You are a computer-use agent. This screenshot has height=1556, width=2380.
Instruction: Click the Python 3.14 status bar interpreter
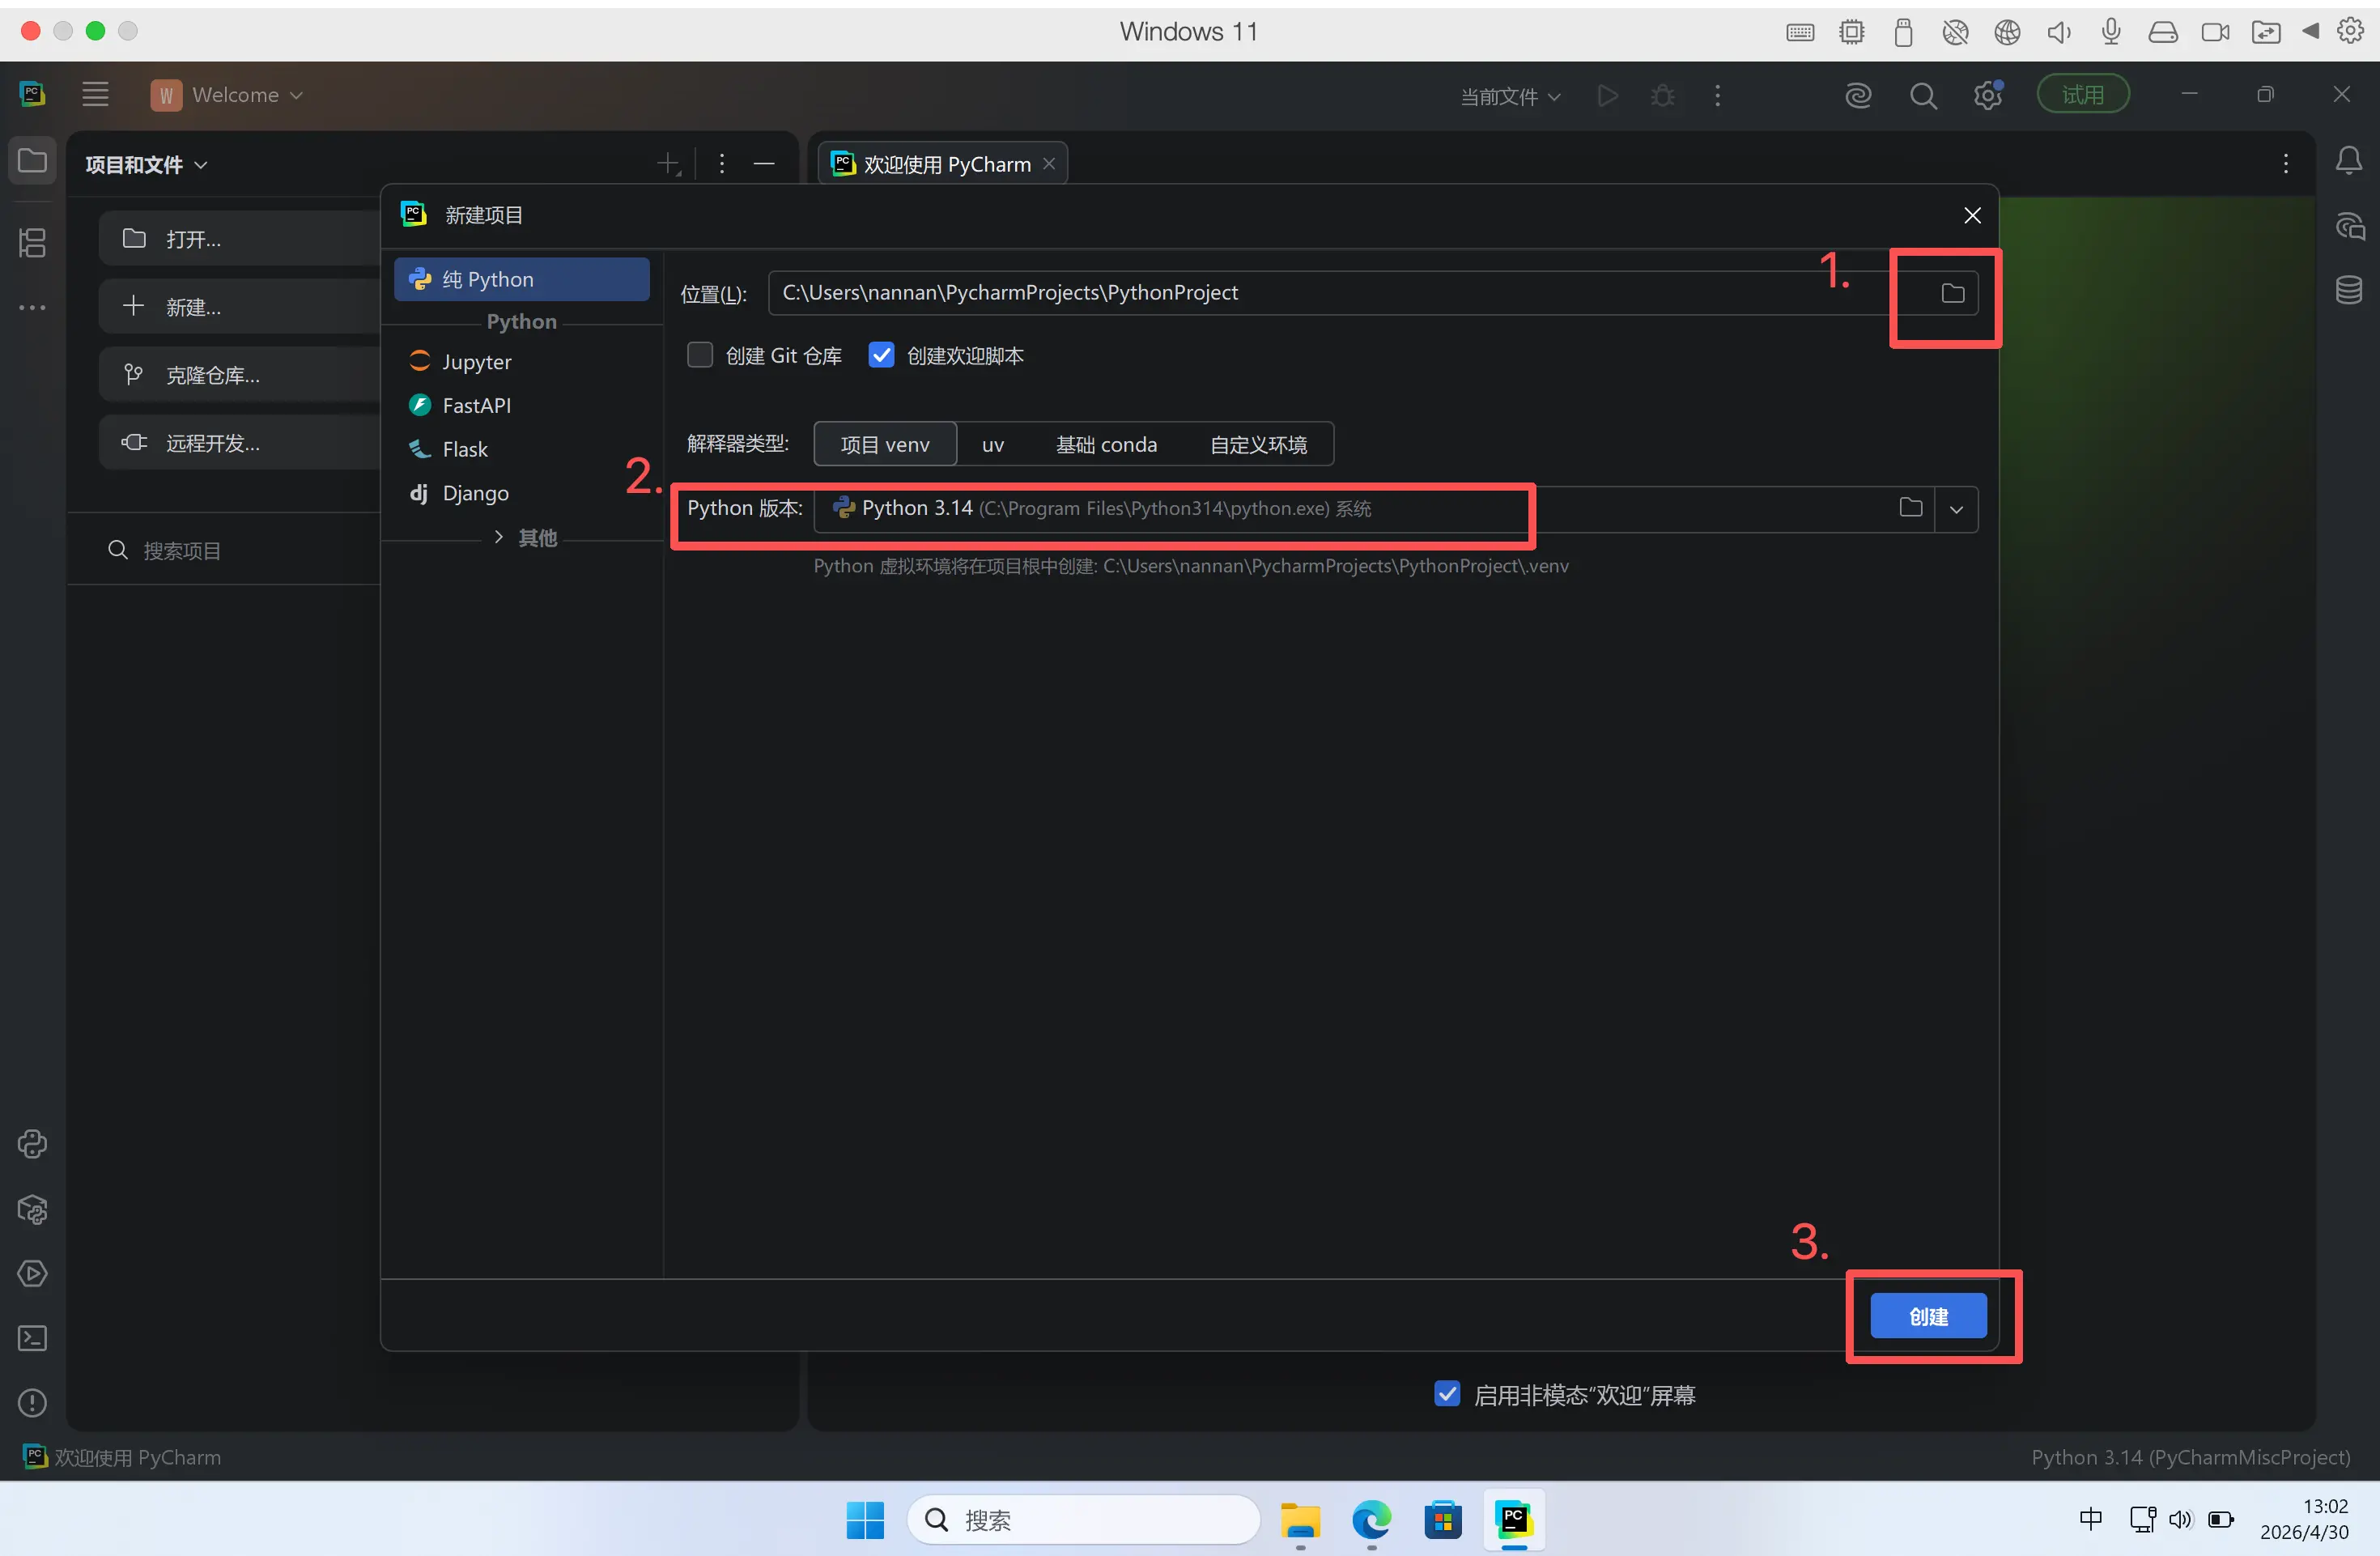[x=2190, y=1457]
